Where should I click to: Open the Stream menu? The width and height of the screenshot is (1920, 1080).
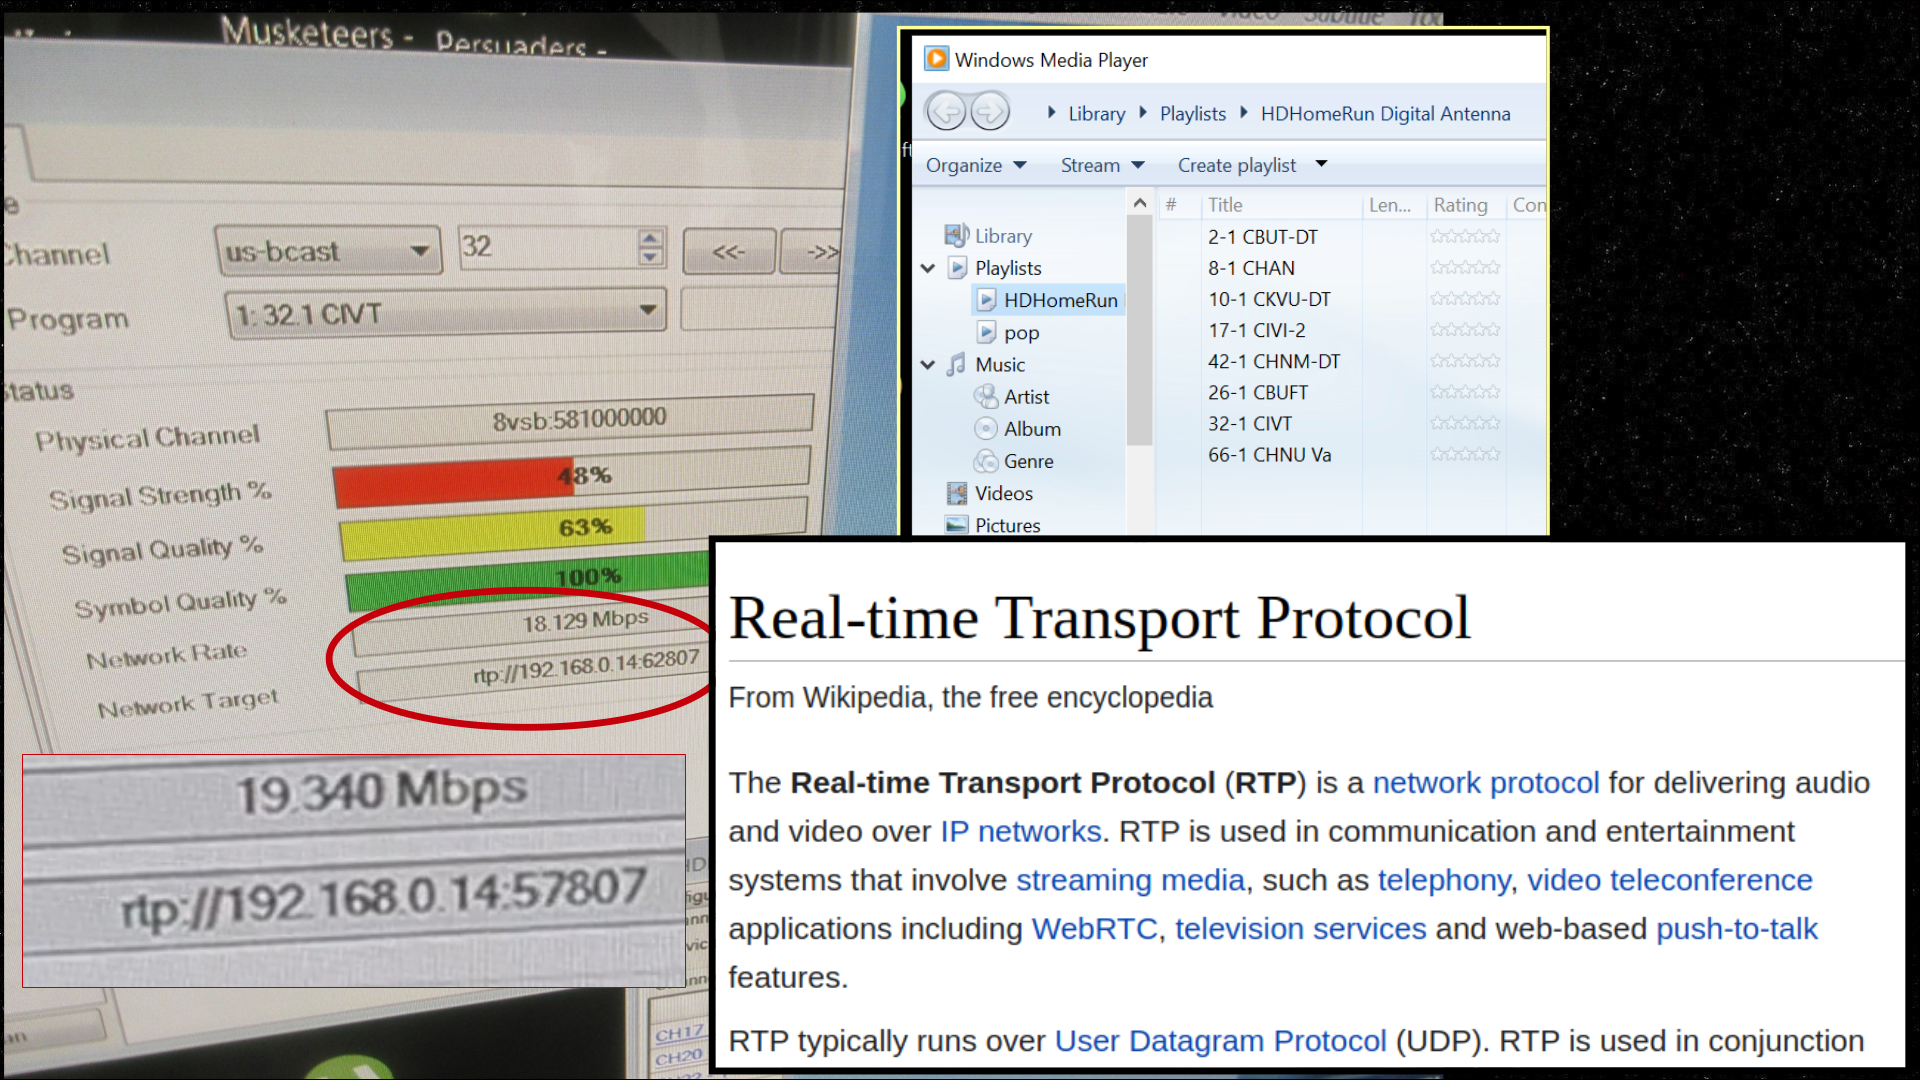1101,165
